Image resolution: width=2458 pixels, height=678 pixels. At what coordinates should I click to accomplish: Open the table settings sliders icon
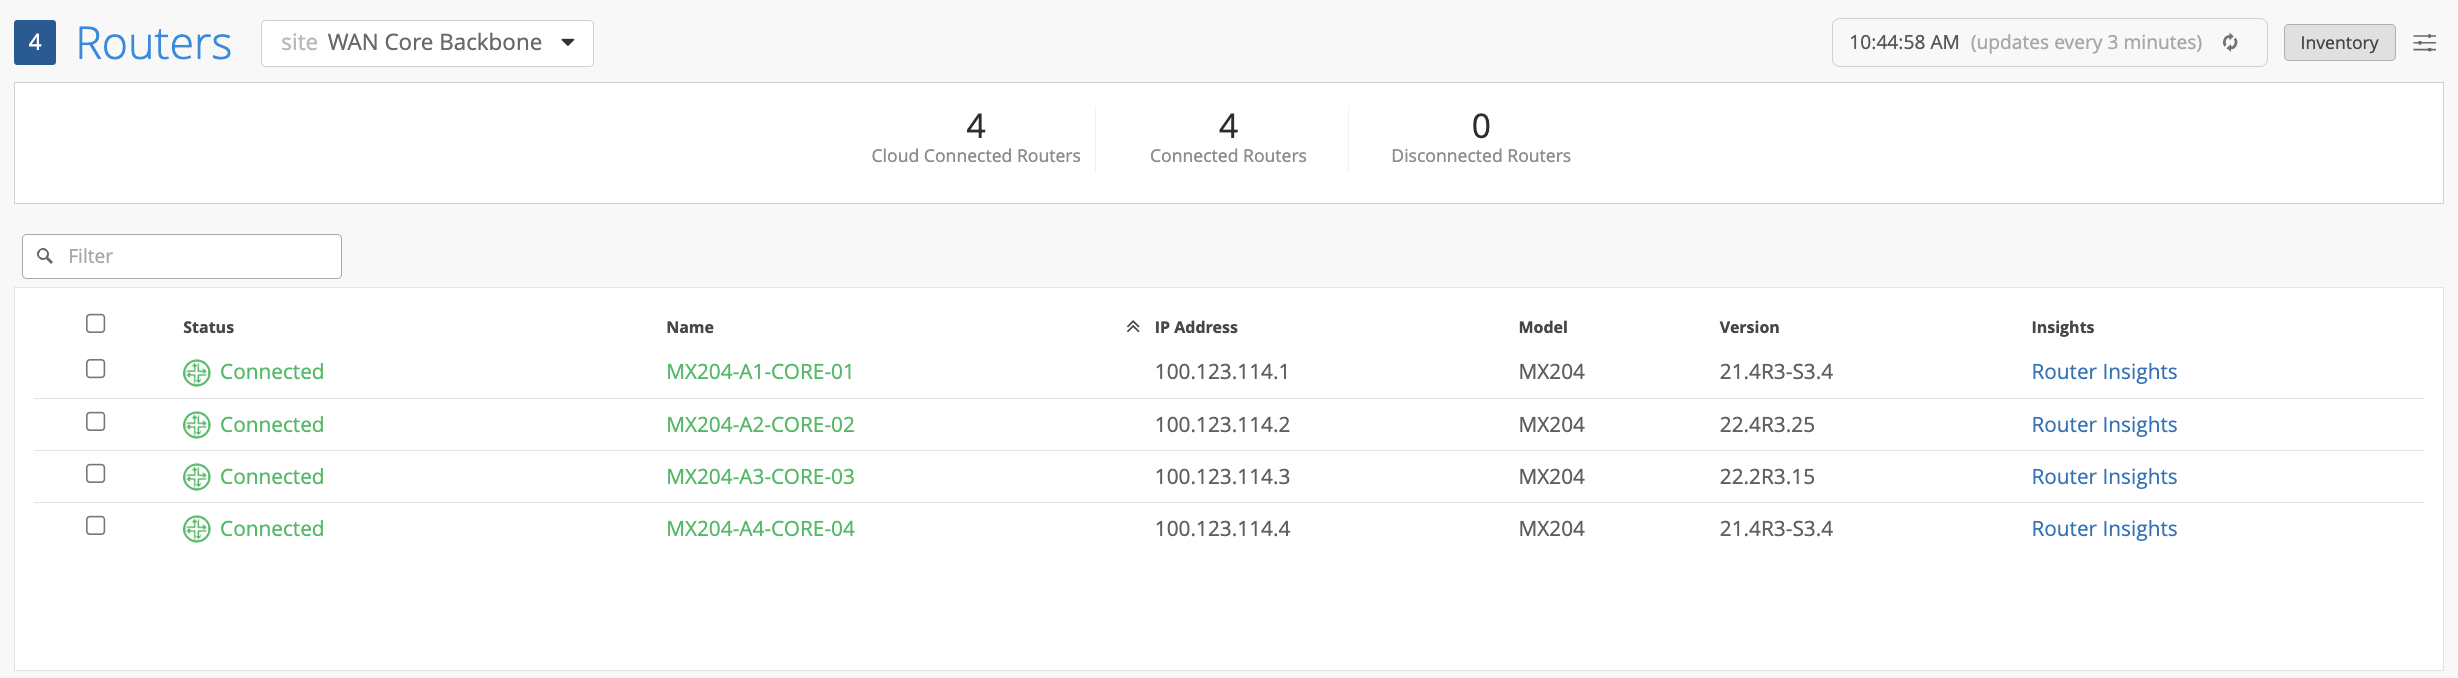point(2424,42)
